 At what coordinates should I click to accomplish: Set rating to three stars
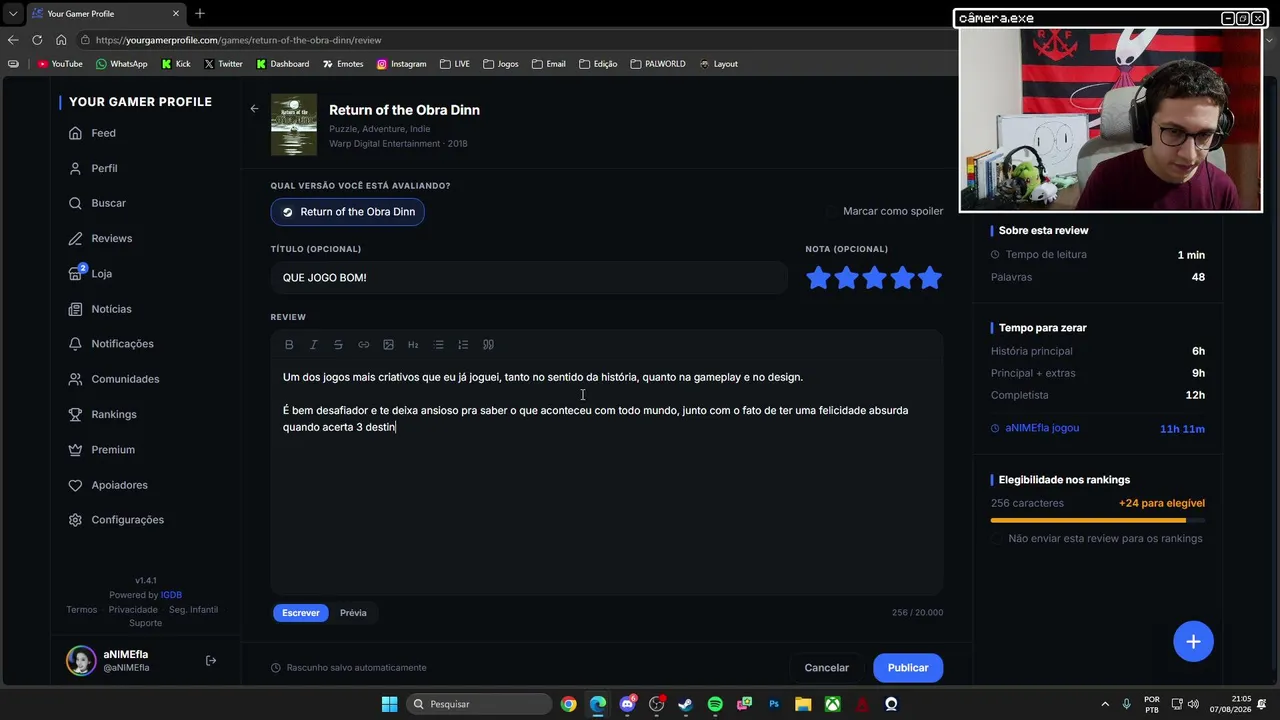(874, 278)
